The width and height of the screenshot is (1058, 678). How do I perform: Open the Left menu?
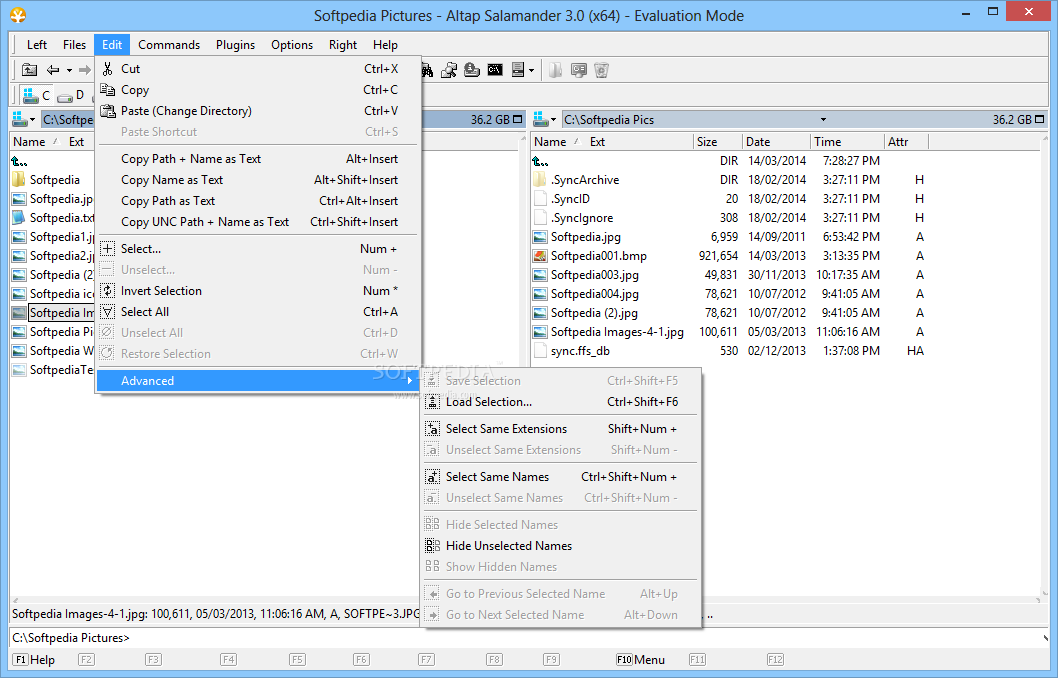(36, 45)
